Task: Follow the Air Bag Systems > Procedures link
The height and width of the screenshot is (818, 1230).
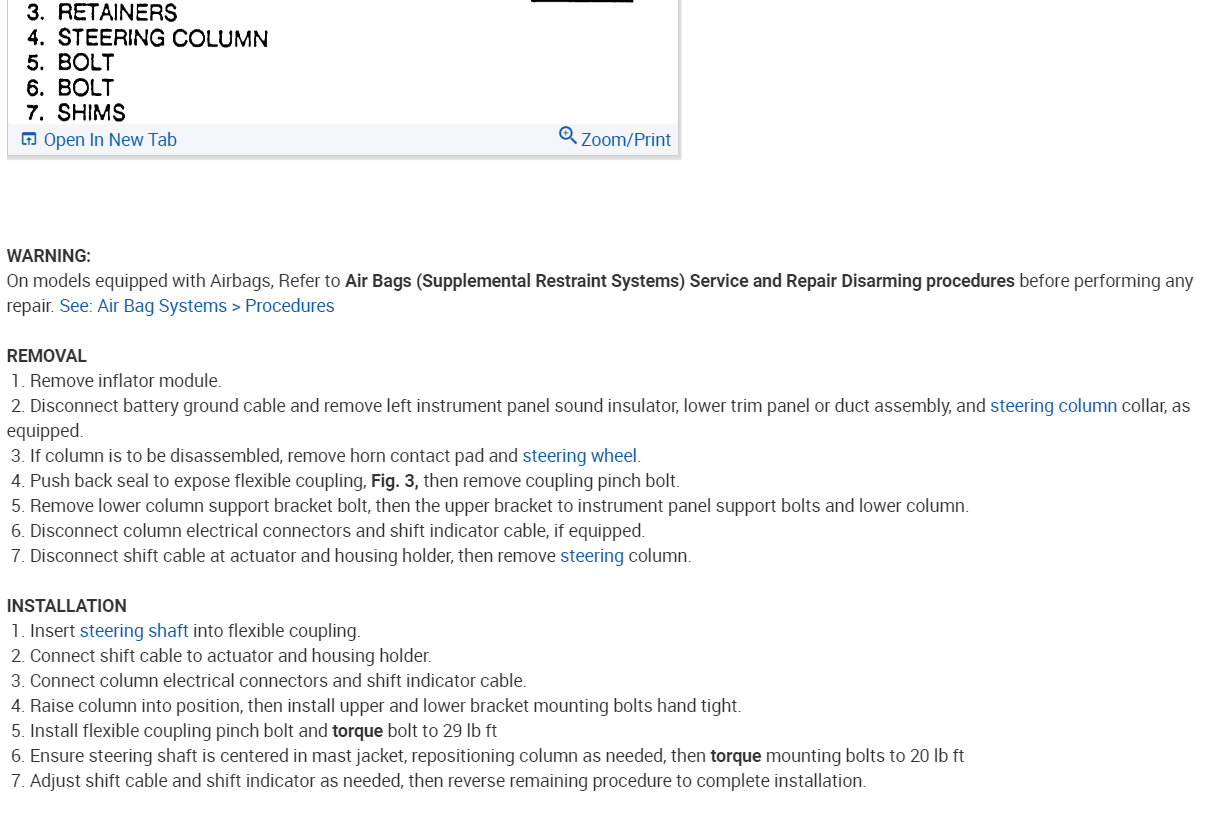Action: coord(197,306)
